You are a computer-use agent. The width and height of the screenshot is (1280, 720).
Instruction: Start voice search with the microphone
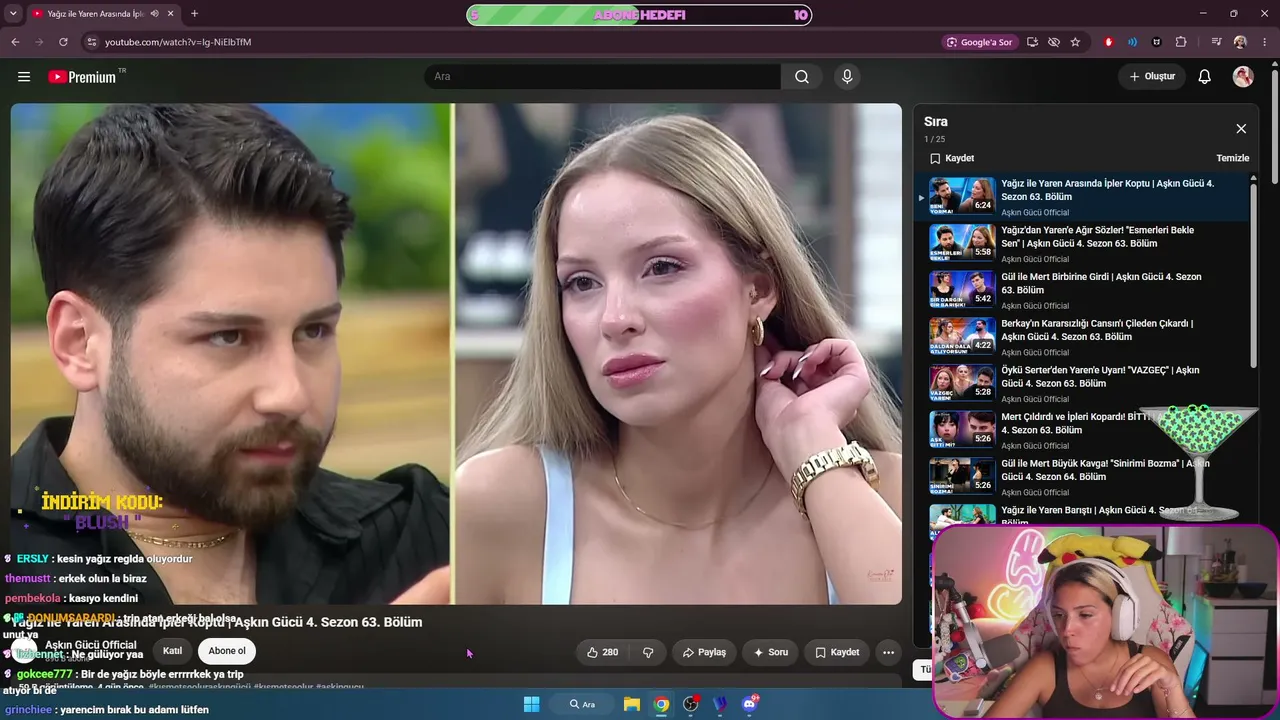tap(847, 77)
